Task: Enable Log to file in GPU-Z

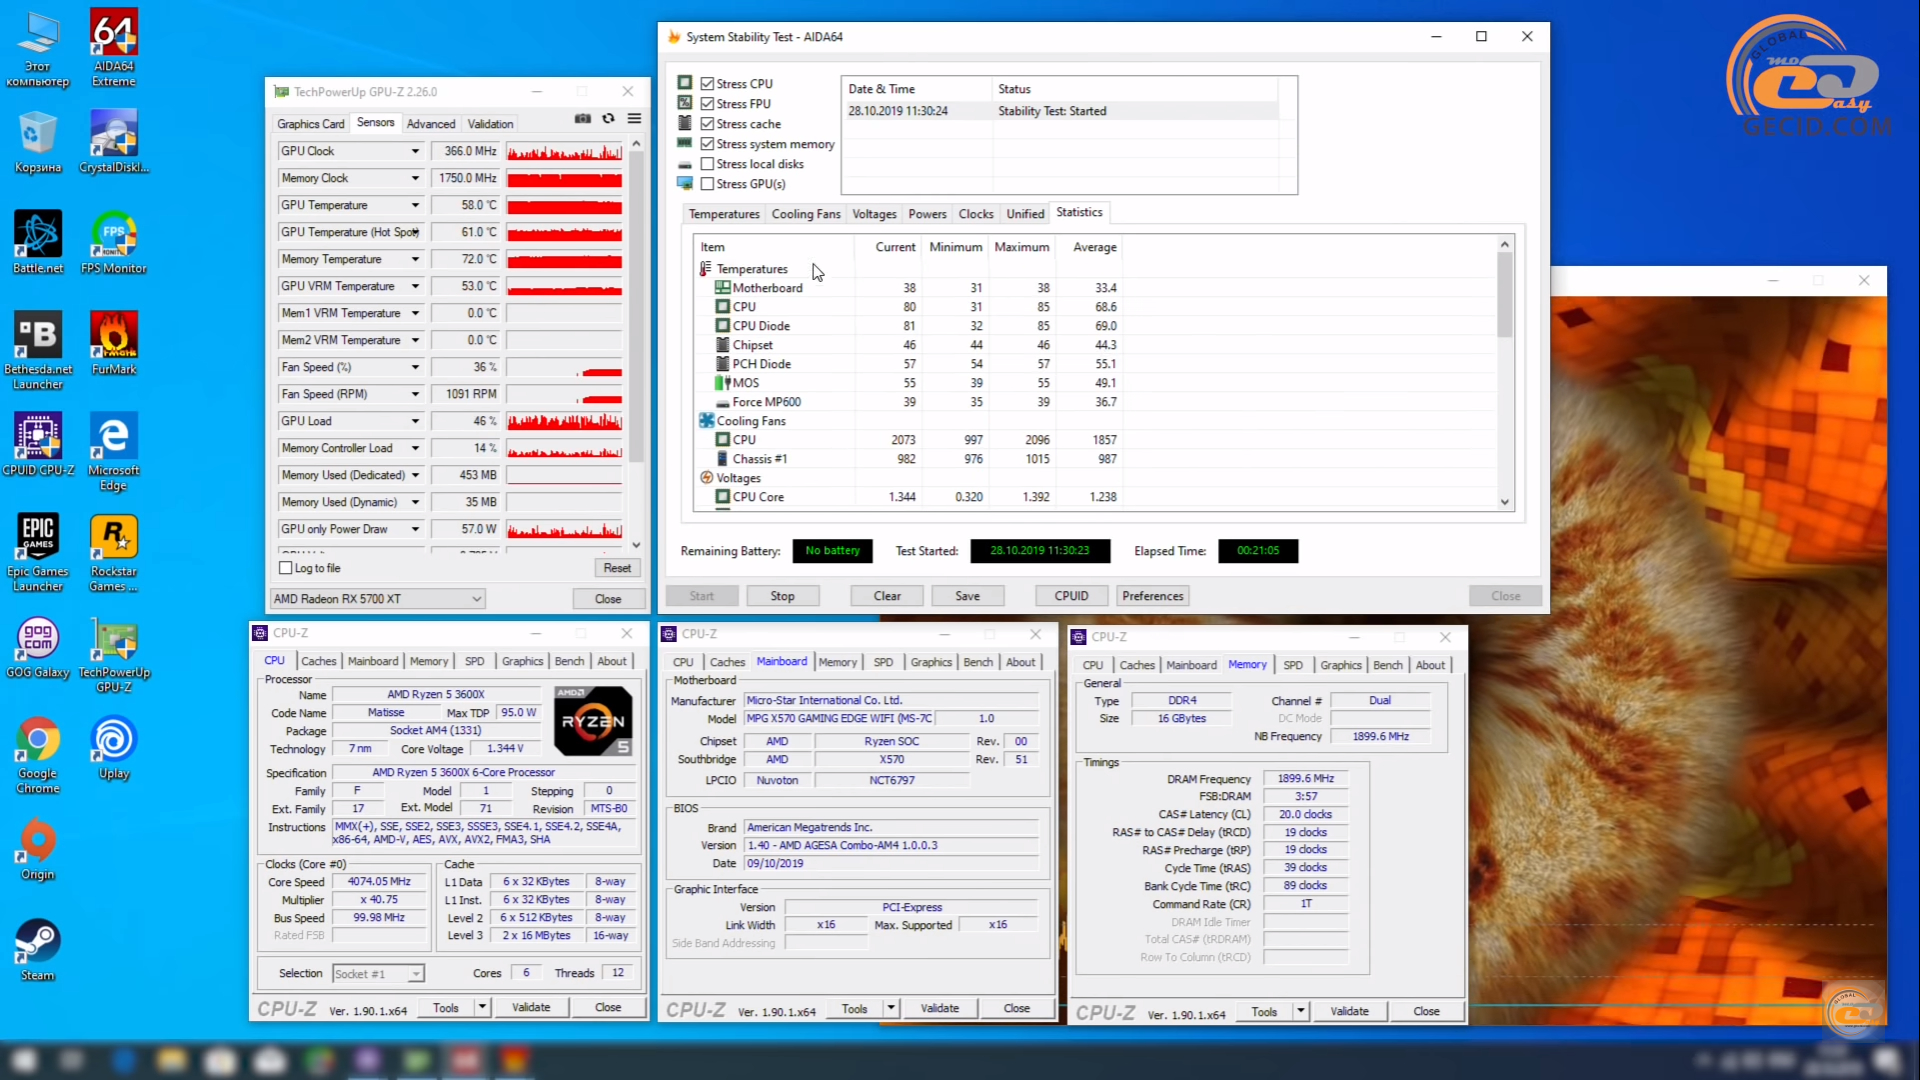Action: pyautogui.click(x=286, y=568)
